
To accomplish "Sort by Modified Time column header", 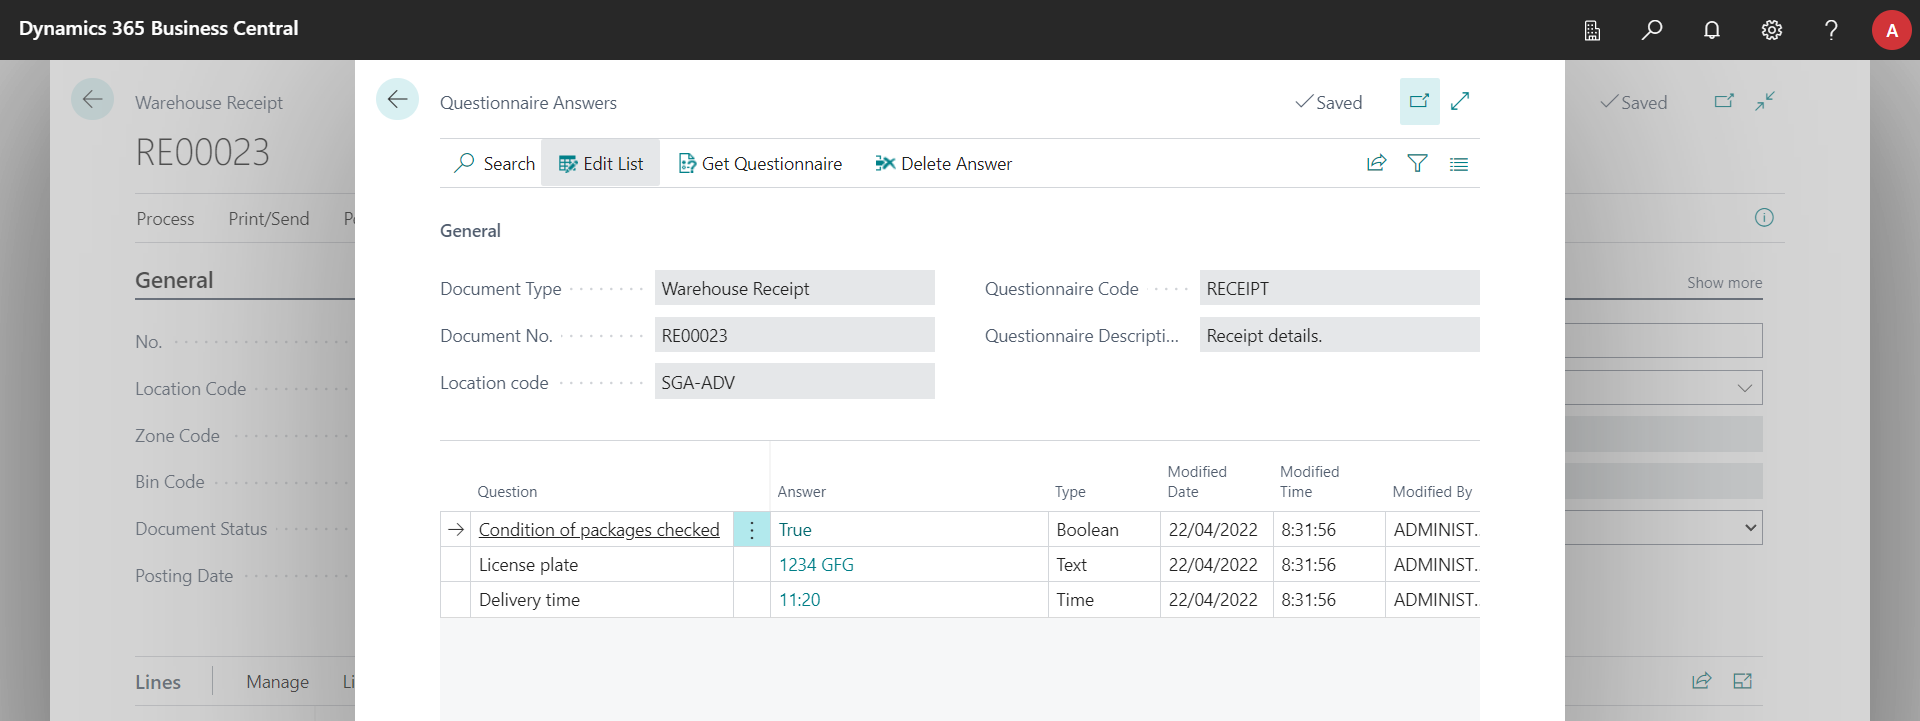I will click(x=1309, y=482).
